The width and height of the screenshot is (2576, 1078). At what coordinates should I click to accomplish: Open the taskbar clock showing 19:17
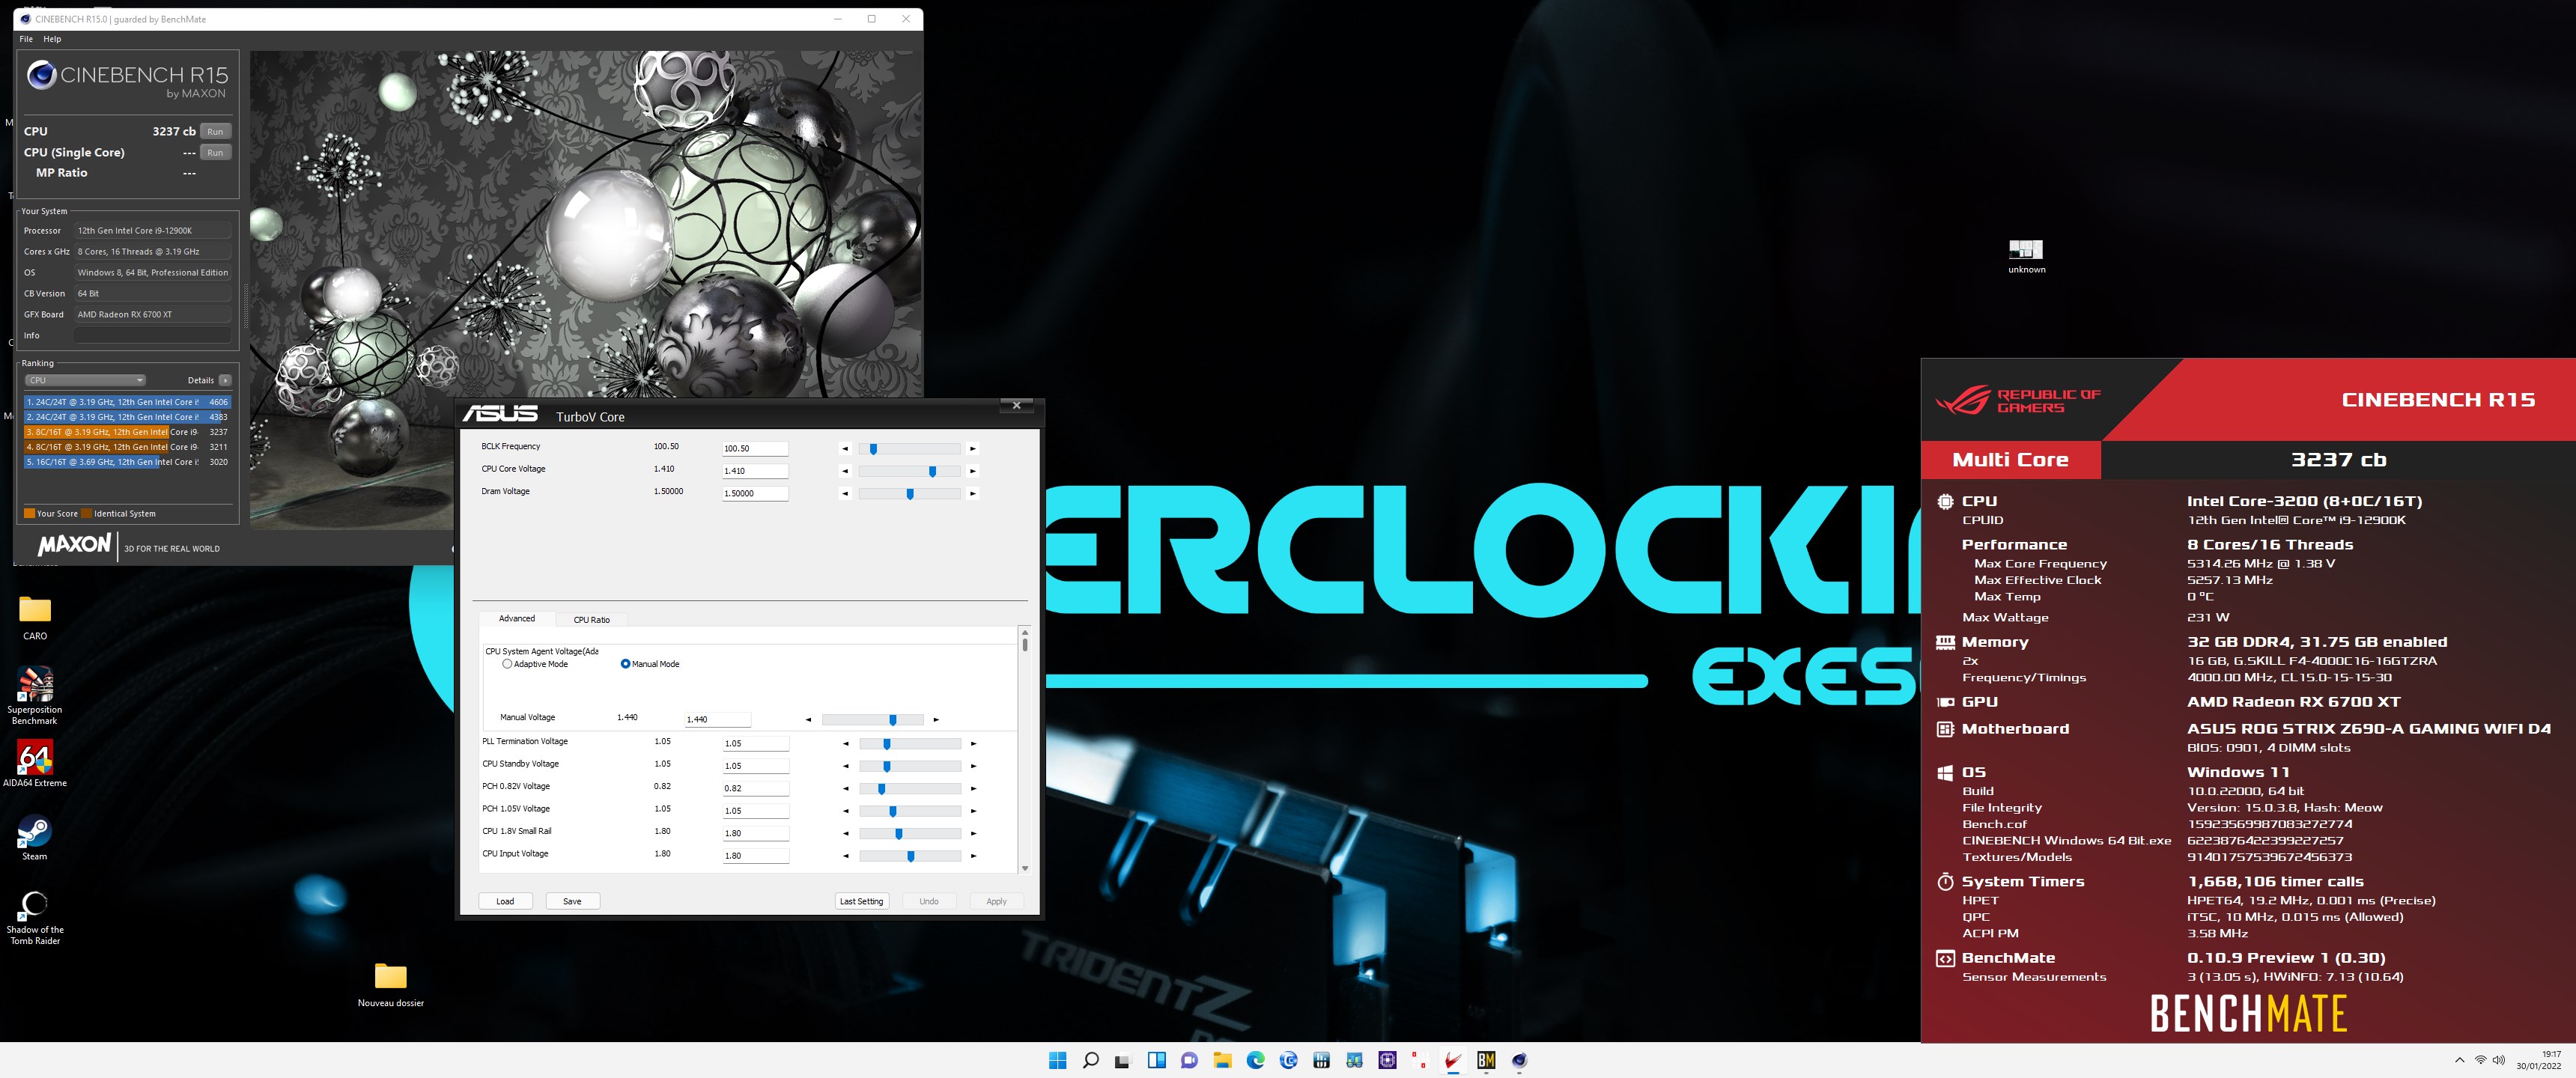[2538, 1060]
